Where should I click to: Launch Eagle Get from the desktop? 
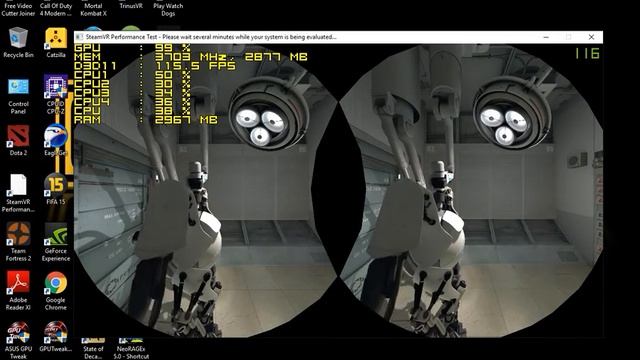click(x=56, y=140)
